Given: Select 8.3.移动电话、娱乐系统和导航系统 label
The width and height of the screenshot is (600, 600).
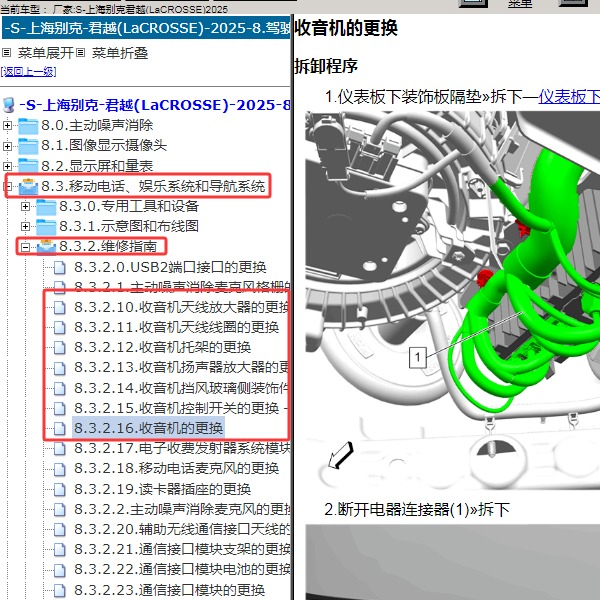Looking at the screenshot, I should [153, 186].
